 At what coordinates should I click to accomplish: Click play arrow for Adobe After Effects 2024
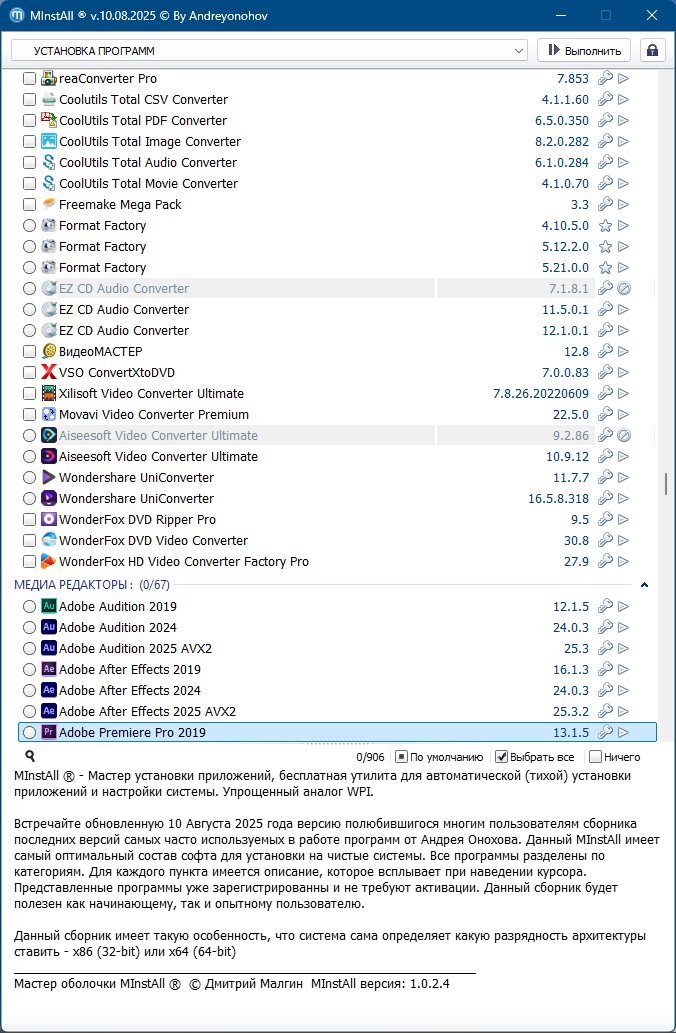[x=623, y=690]
